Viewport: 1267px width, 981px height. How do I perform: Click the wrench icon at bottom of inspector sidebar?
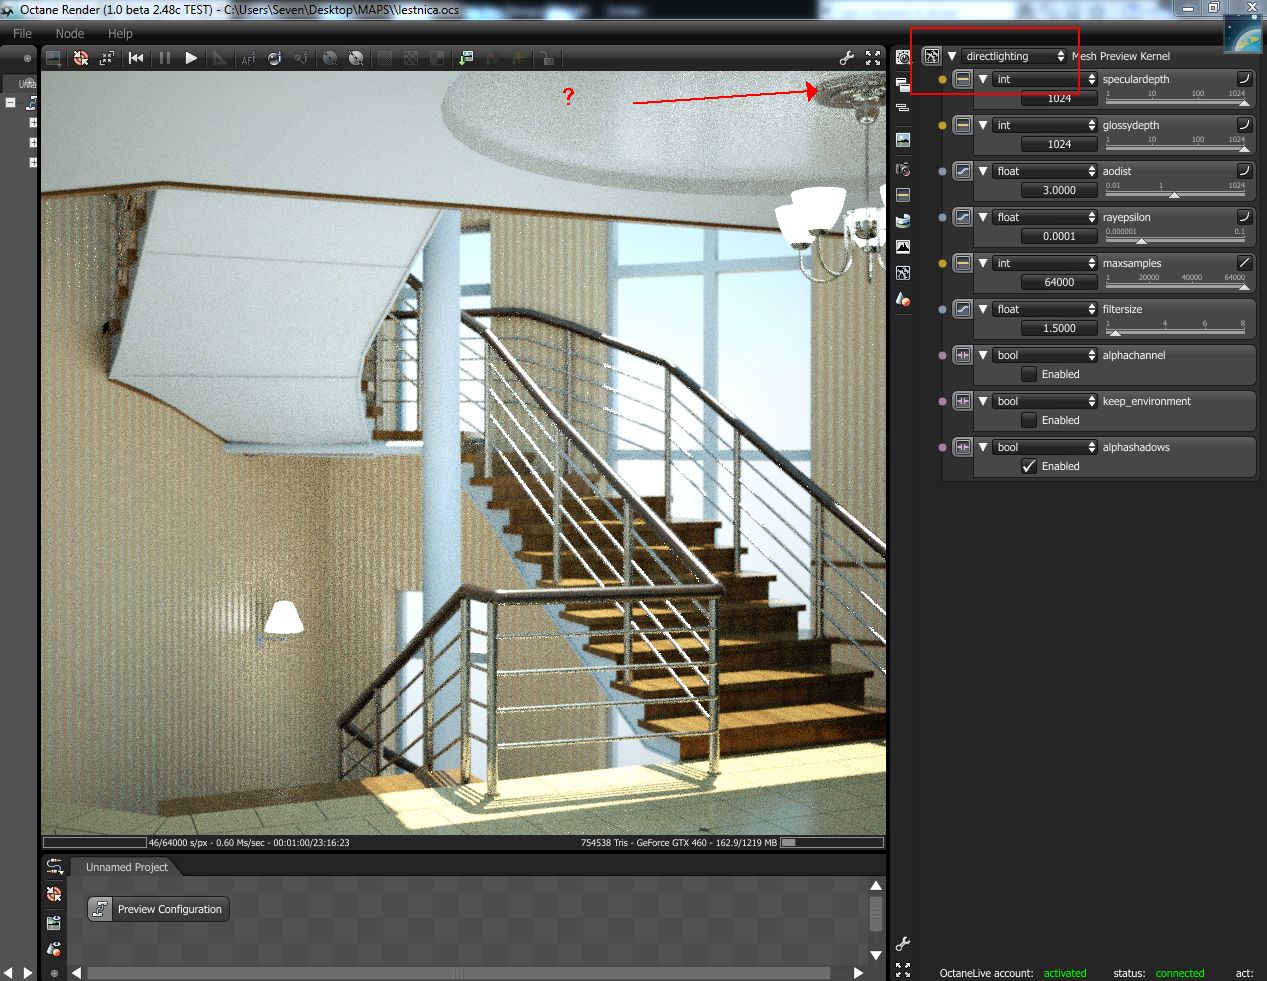point(903,944)
